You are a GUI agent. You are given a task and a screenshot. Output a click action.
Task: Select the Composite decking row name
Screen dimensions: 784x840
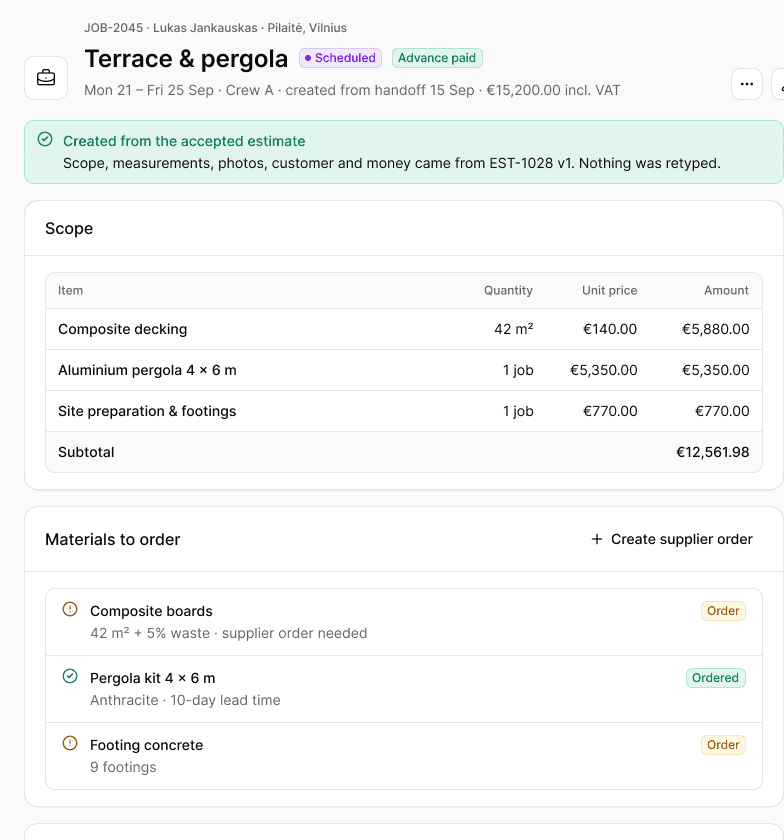(x=123, y=329)
